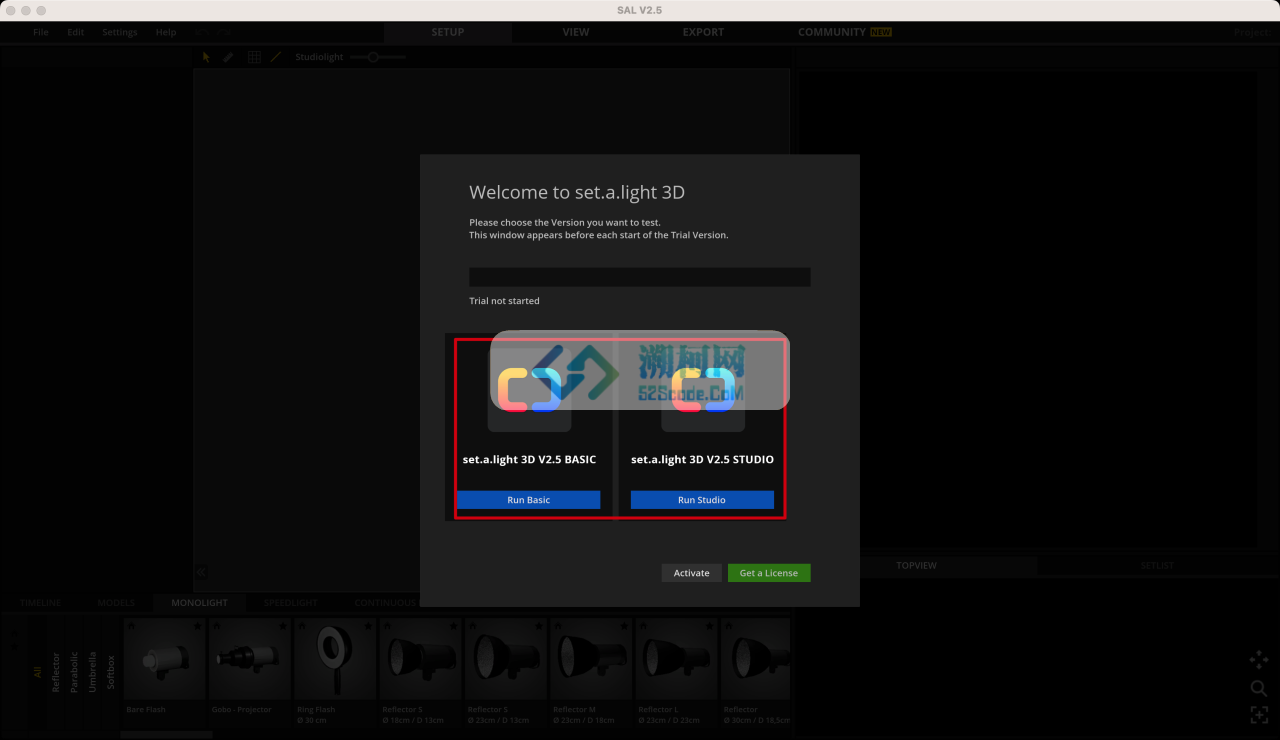
Task: Click 'set.a.light 3D V2.5 BASIC' label
Action: click(529, 460)
